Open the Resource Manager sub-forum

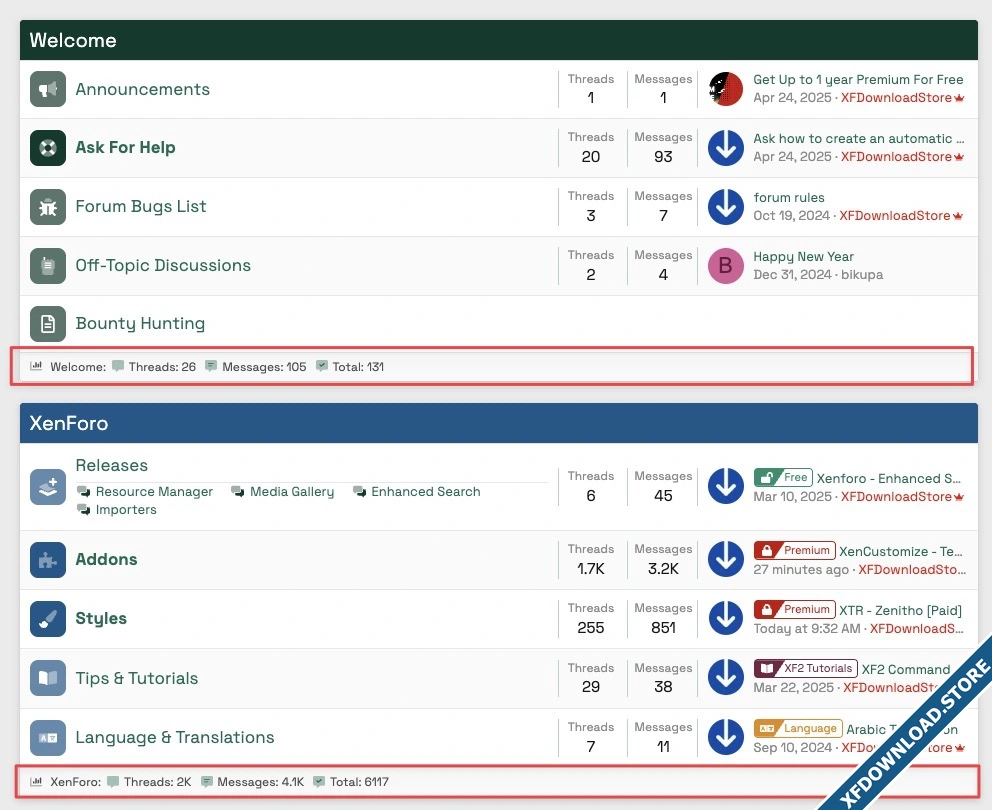pyautogui.click(x=154, y=492)
